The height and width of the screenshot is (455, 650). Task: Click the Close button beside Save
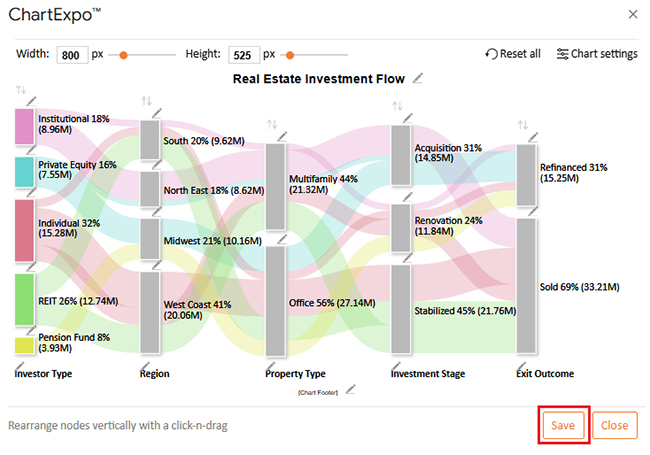614,425
